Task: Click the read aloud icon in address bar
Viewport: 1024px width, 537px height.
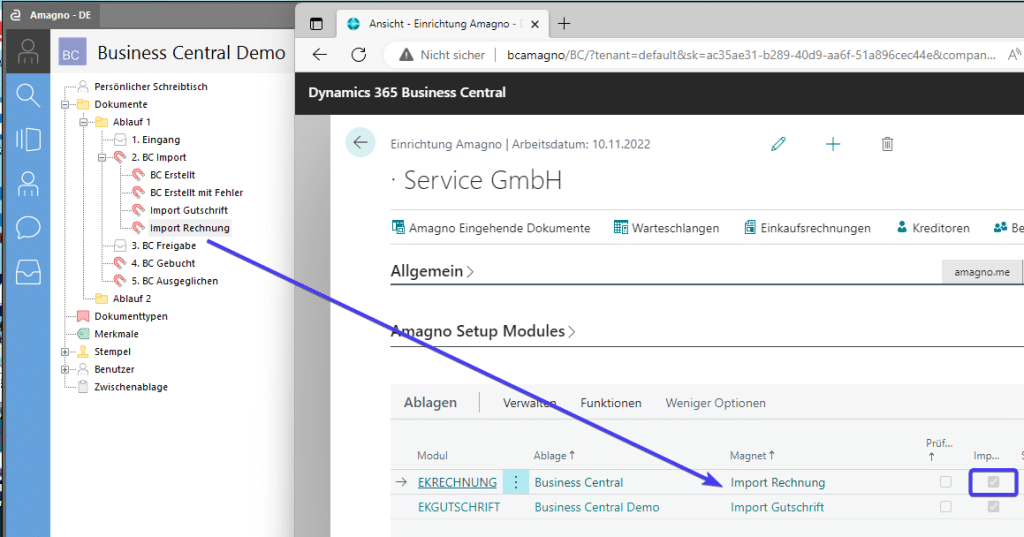Action: click(x=1014, y=55)
